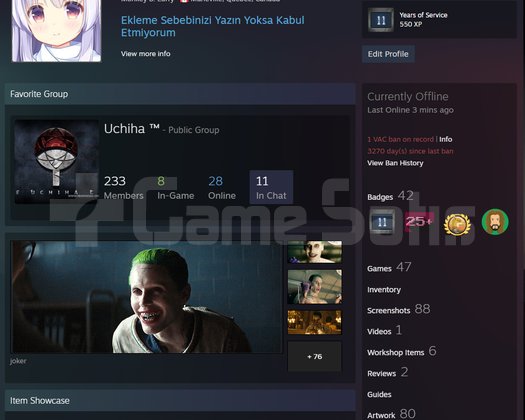
Task: Open the golden-toned third thumbnail
Action: click(x=315, y=322)
